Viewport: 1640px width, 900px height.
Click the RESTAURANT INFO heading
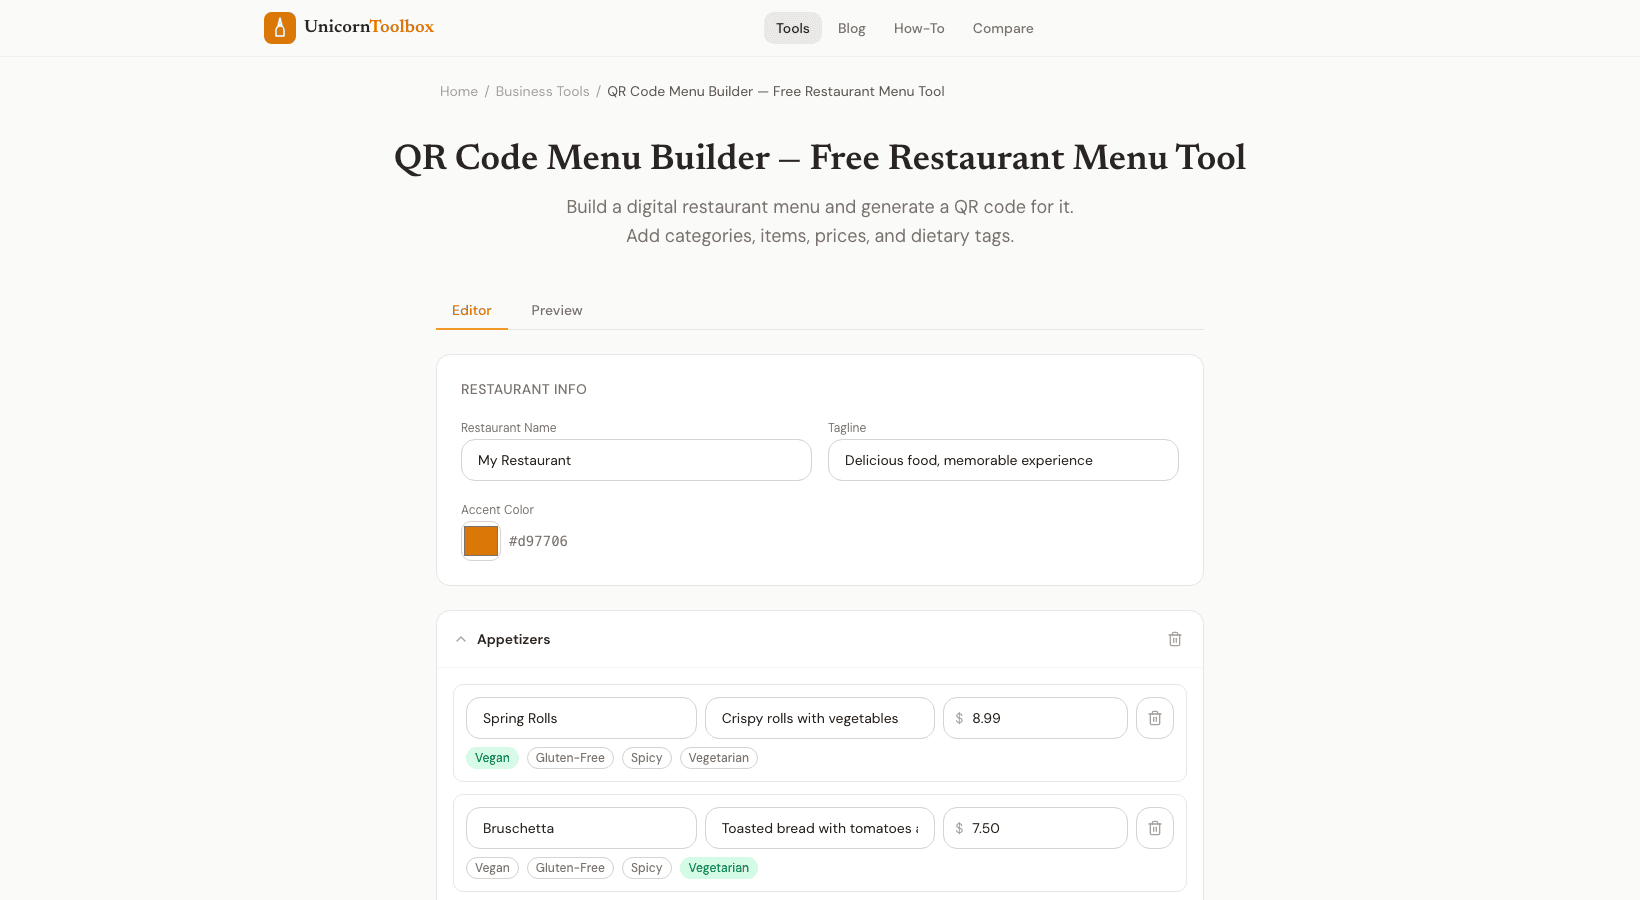click(x=524, y=389)
